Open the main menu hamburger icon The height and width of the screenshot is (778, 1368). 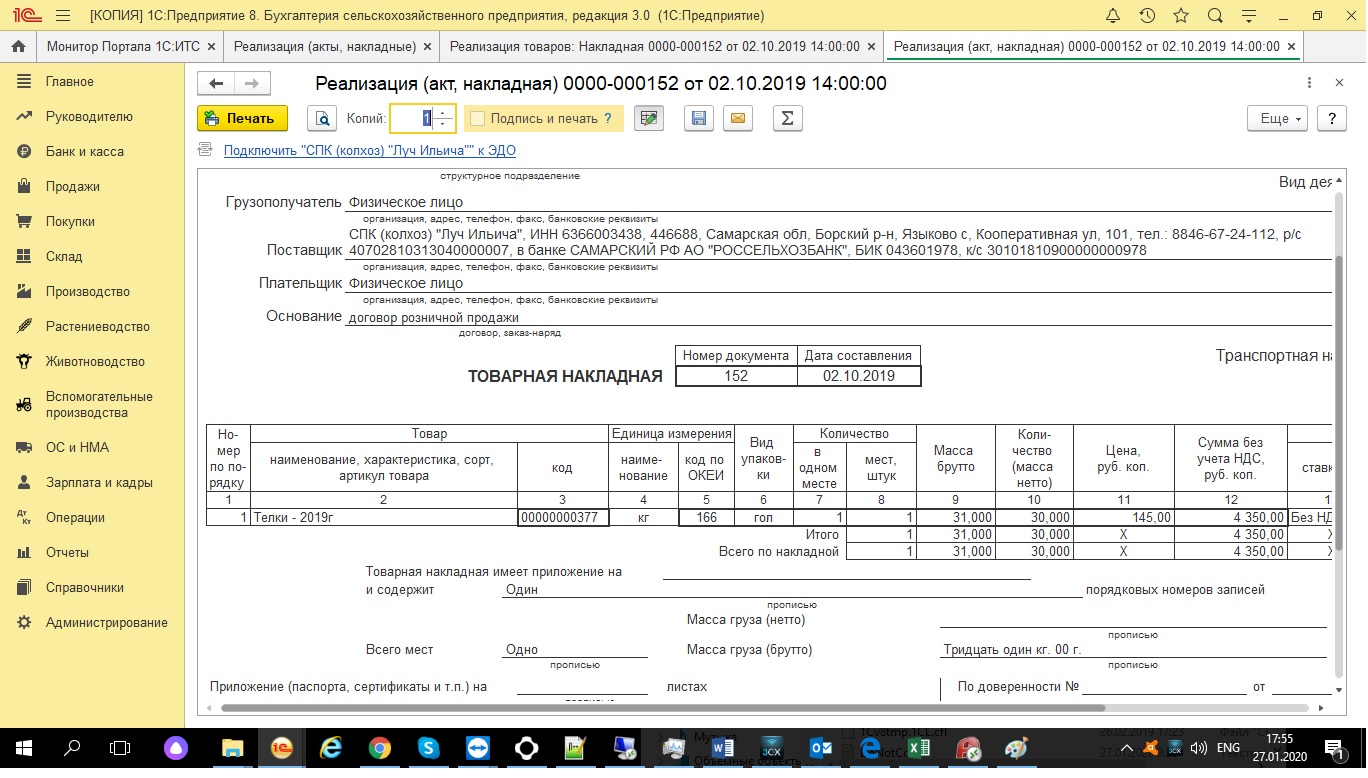(x=62, y=16)
